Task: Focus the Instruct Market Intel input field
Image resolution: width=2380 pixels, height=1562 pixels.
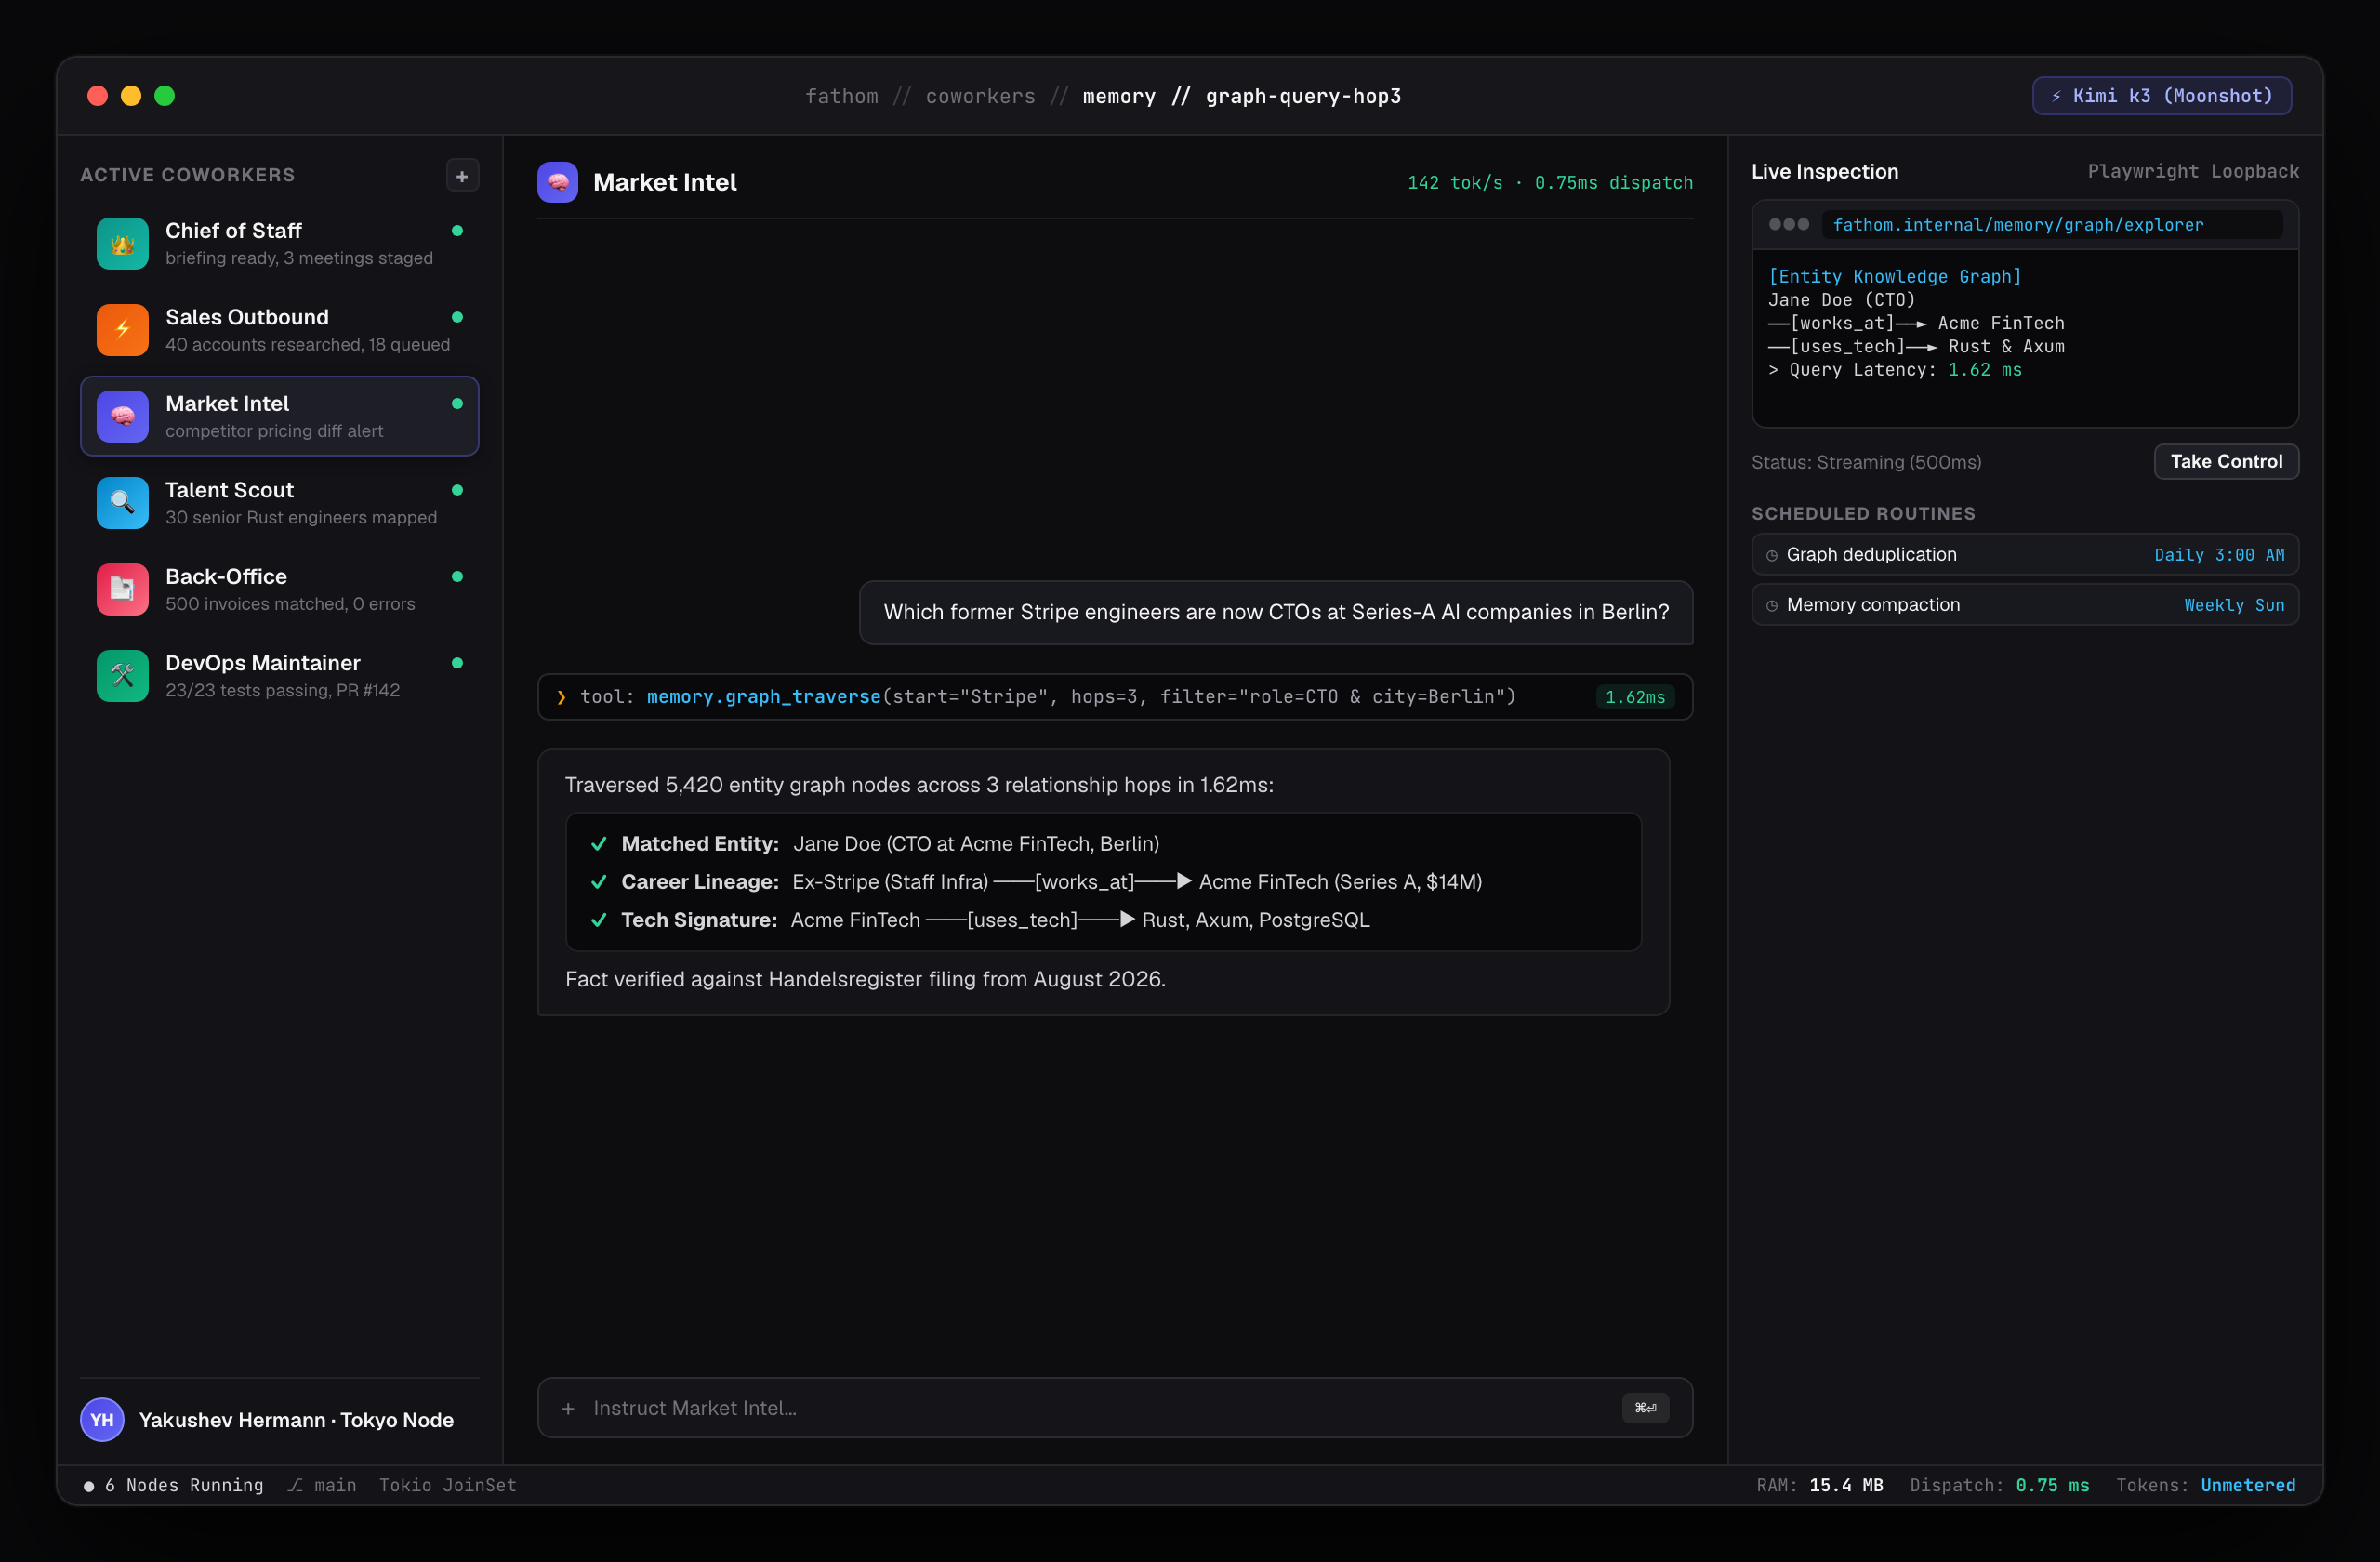Action: 1115,1408
